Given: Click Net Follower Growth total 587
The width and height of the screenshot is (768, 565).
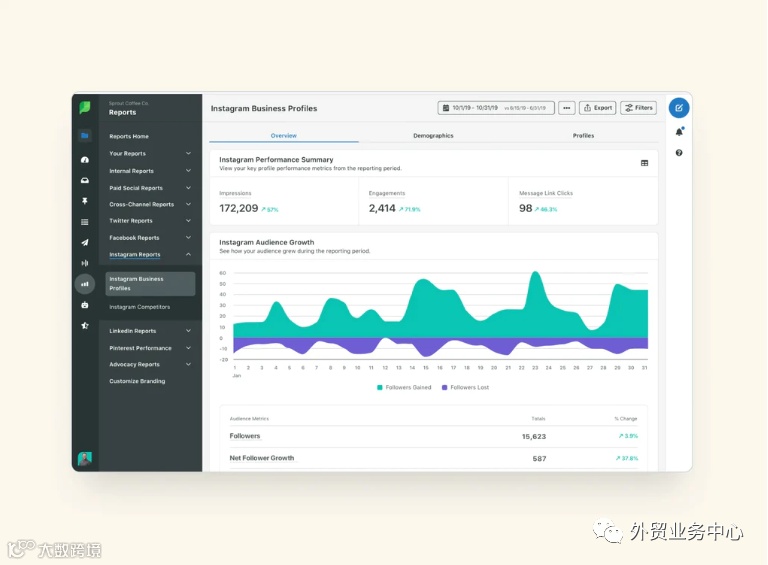Looking at the screenshot, I should coord(539,459).
